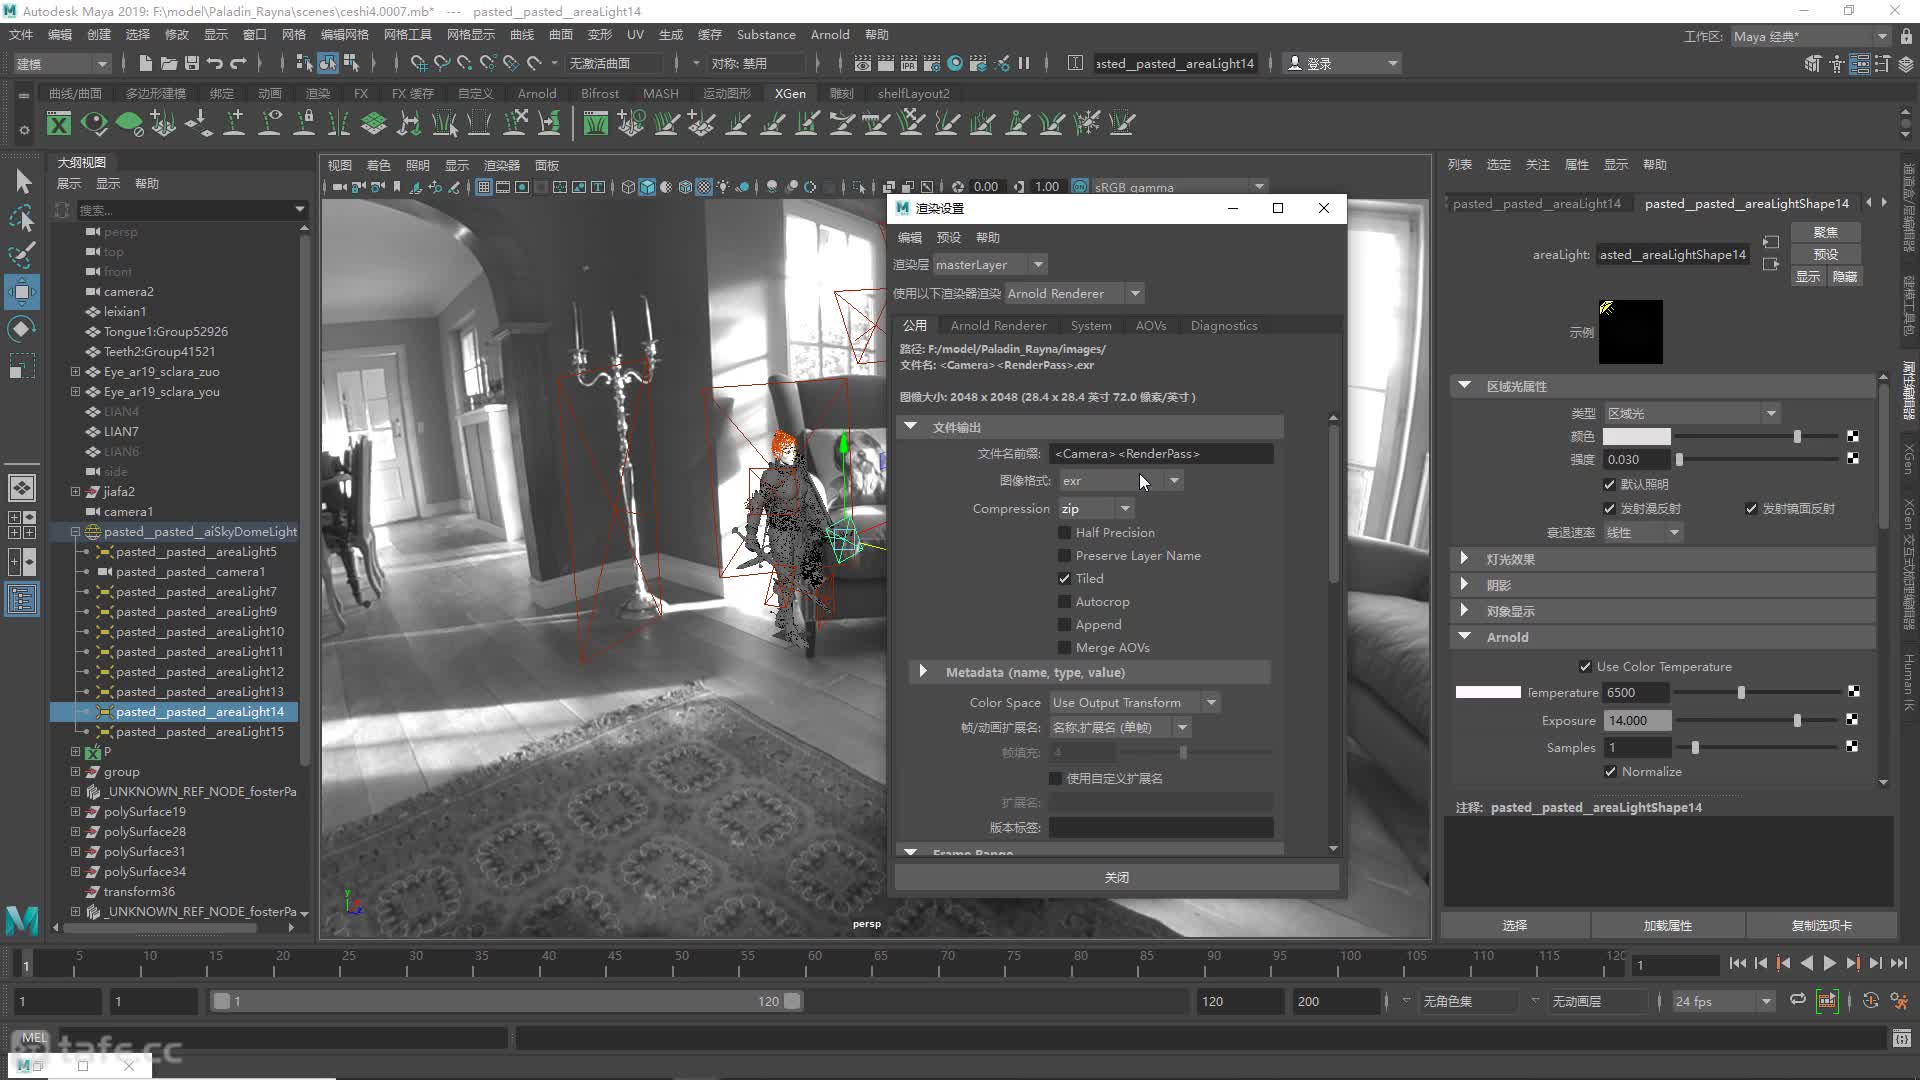Image resolution: width=1920 pixels, height=1080 pixels.
Task: Open the 24 fps frame rate dropdown
Action: [1723, 1001]
